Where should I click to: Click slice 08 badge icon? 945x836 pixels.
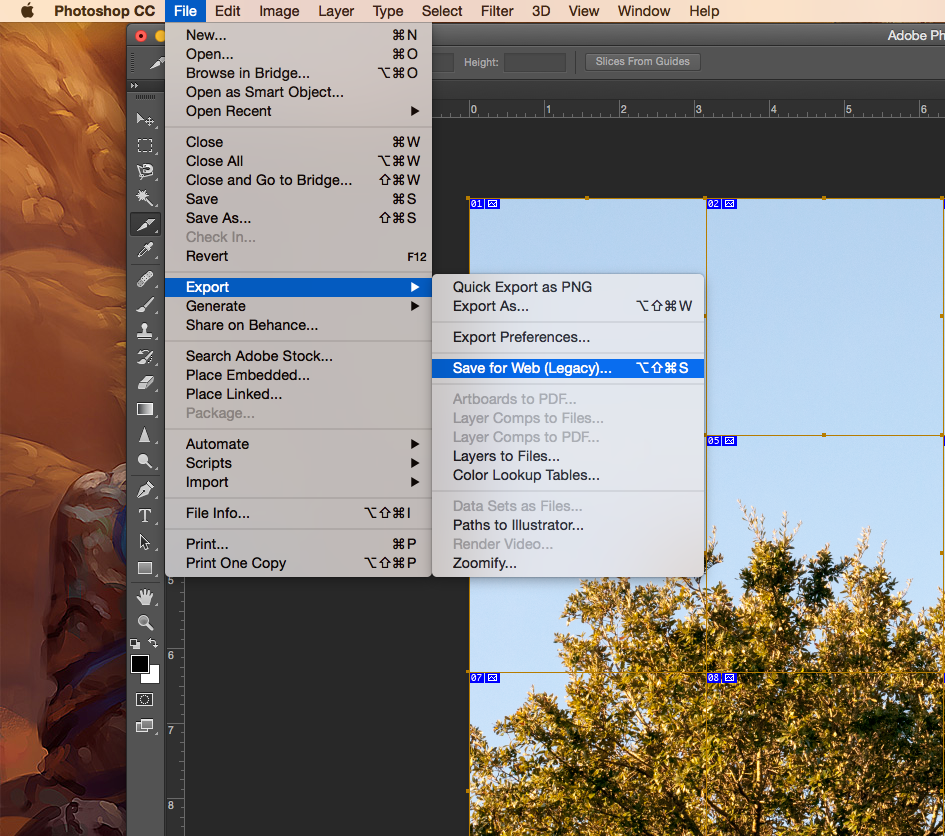click(729, 678)
